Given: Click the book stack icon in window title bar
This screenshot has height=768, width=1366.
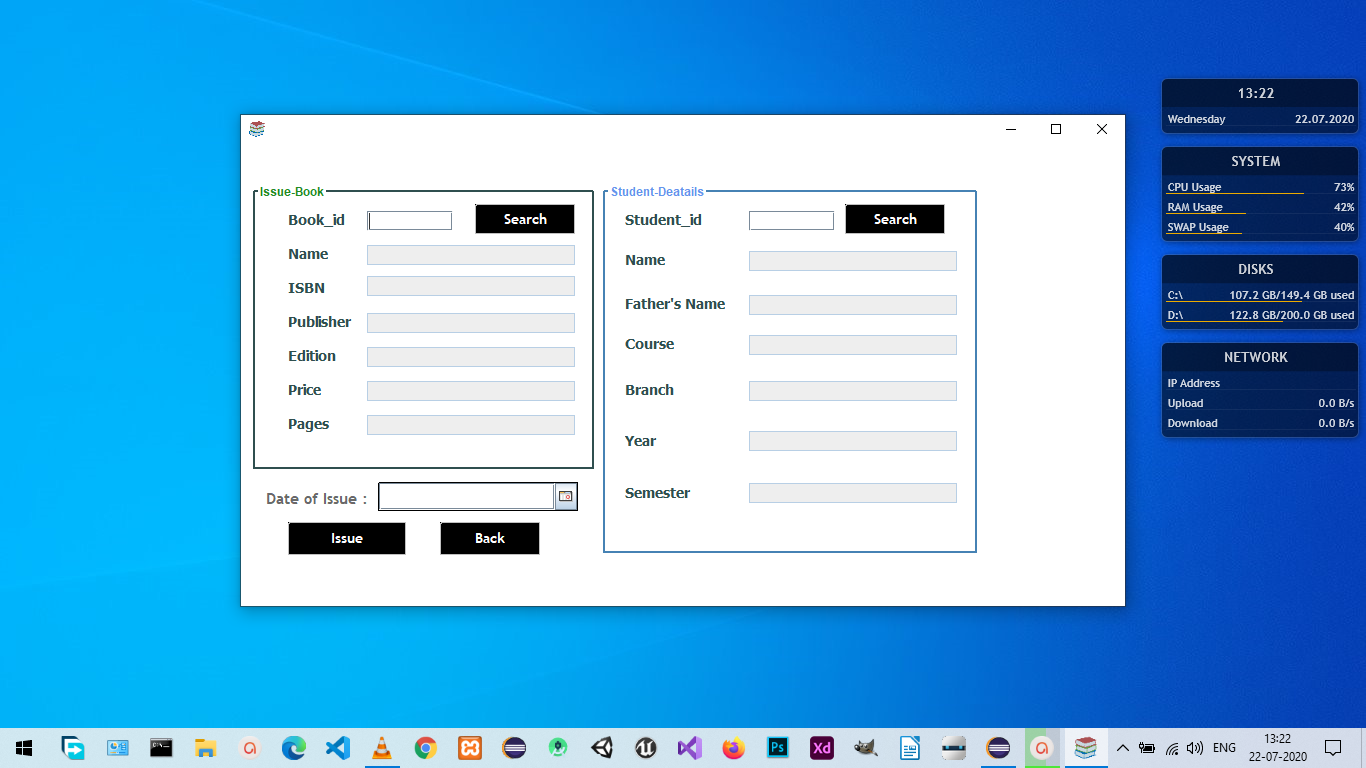Looking at the screenshot, I should coord(257,129).
